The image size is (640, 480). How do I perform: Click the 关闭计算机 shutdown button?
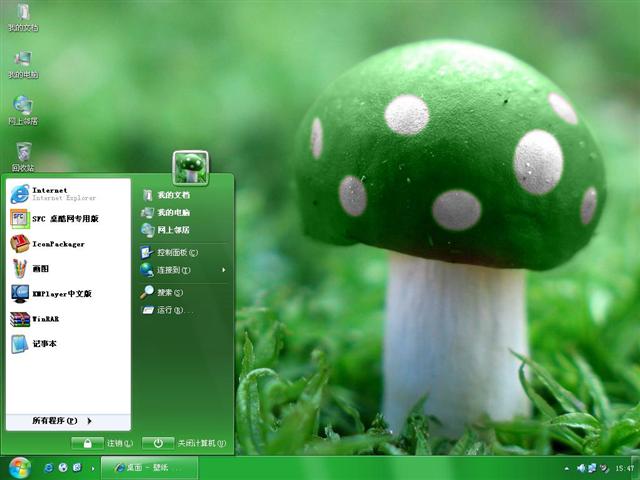pos(185,443)
